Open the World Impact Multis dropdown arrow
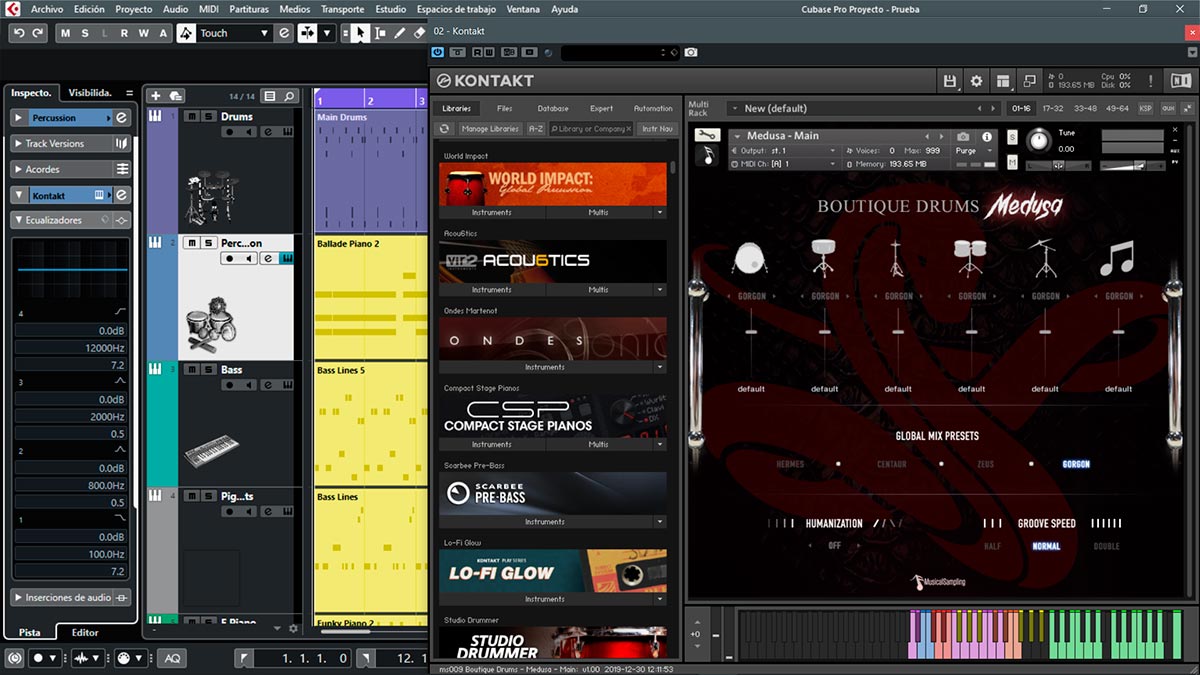The width and height of the screenshot is (1200, 675). [x=660, y=213]
